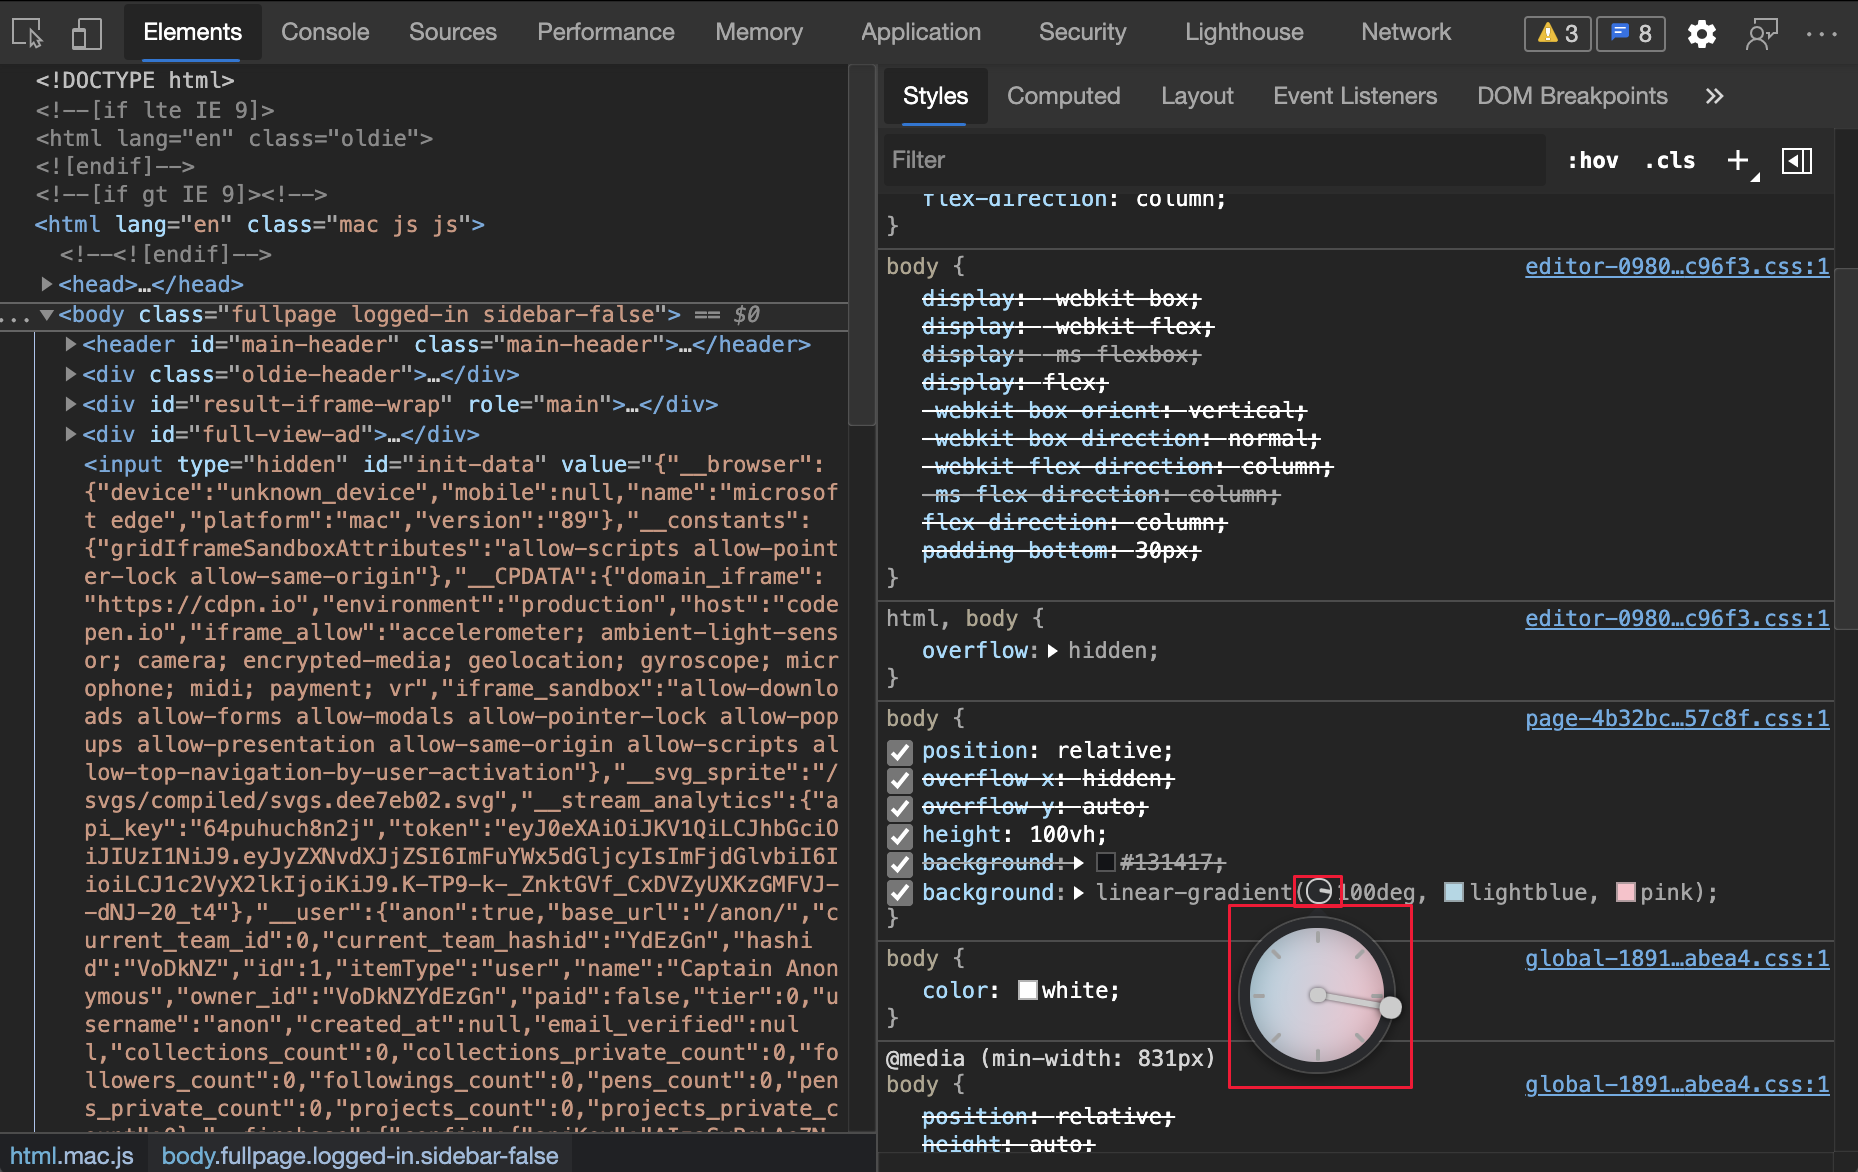Open the 8 console messages indicator

point(1630,33)
